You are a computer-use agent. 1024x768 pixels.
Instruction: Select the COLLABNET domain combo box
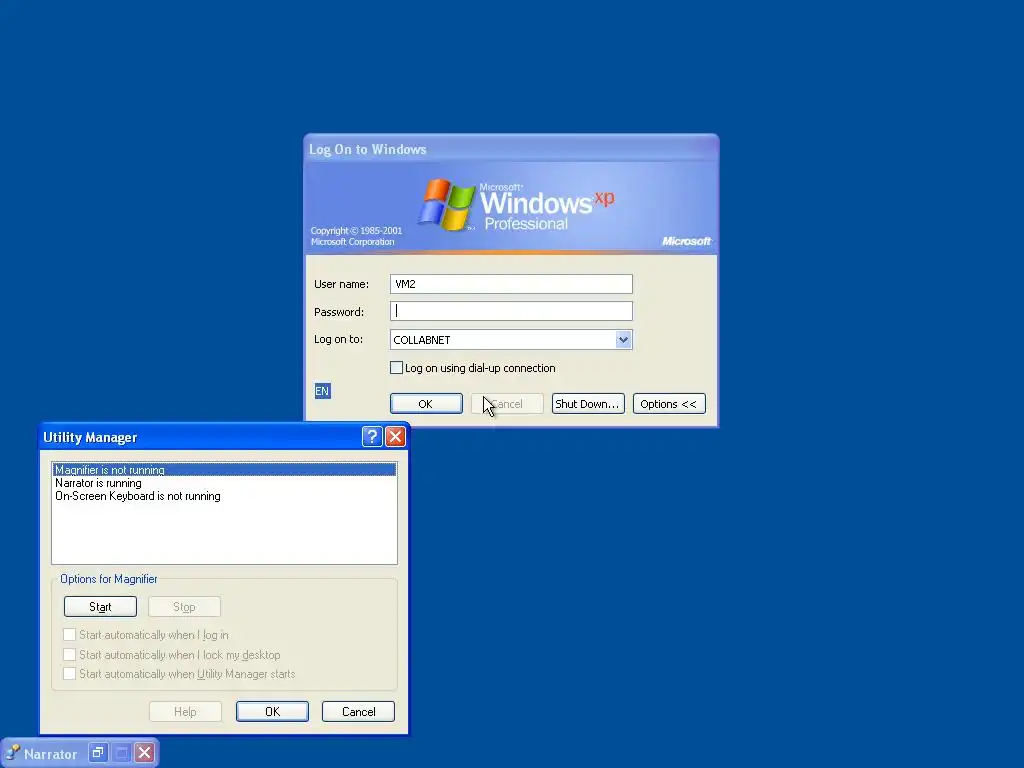511,340
